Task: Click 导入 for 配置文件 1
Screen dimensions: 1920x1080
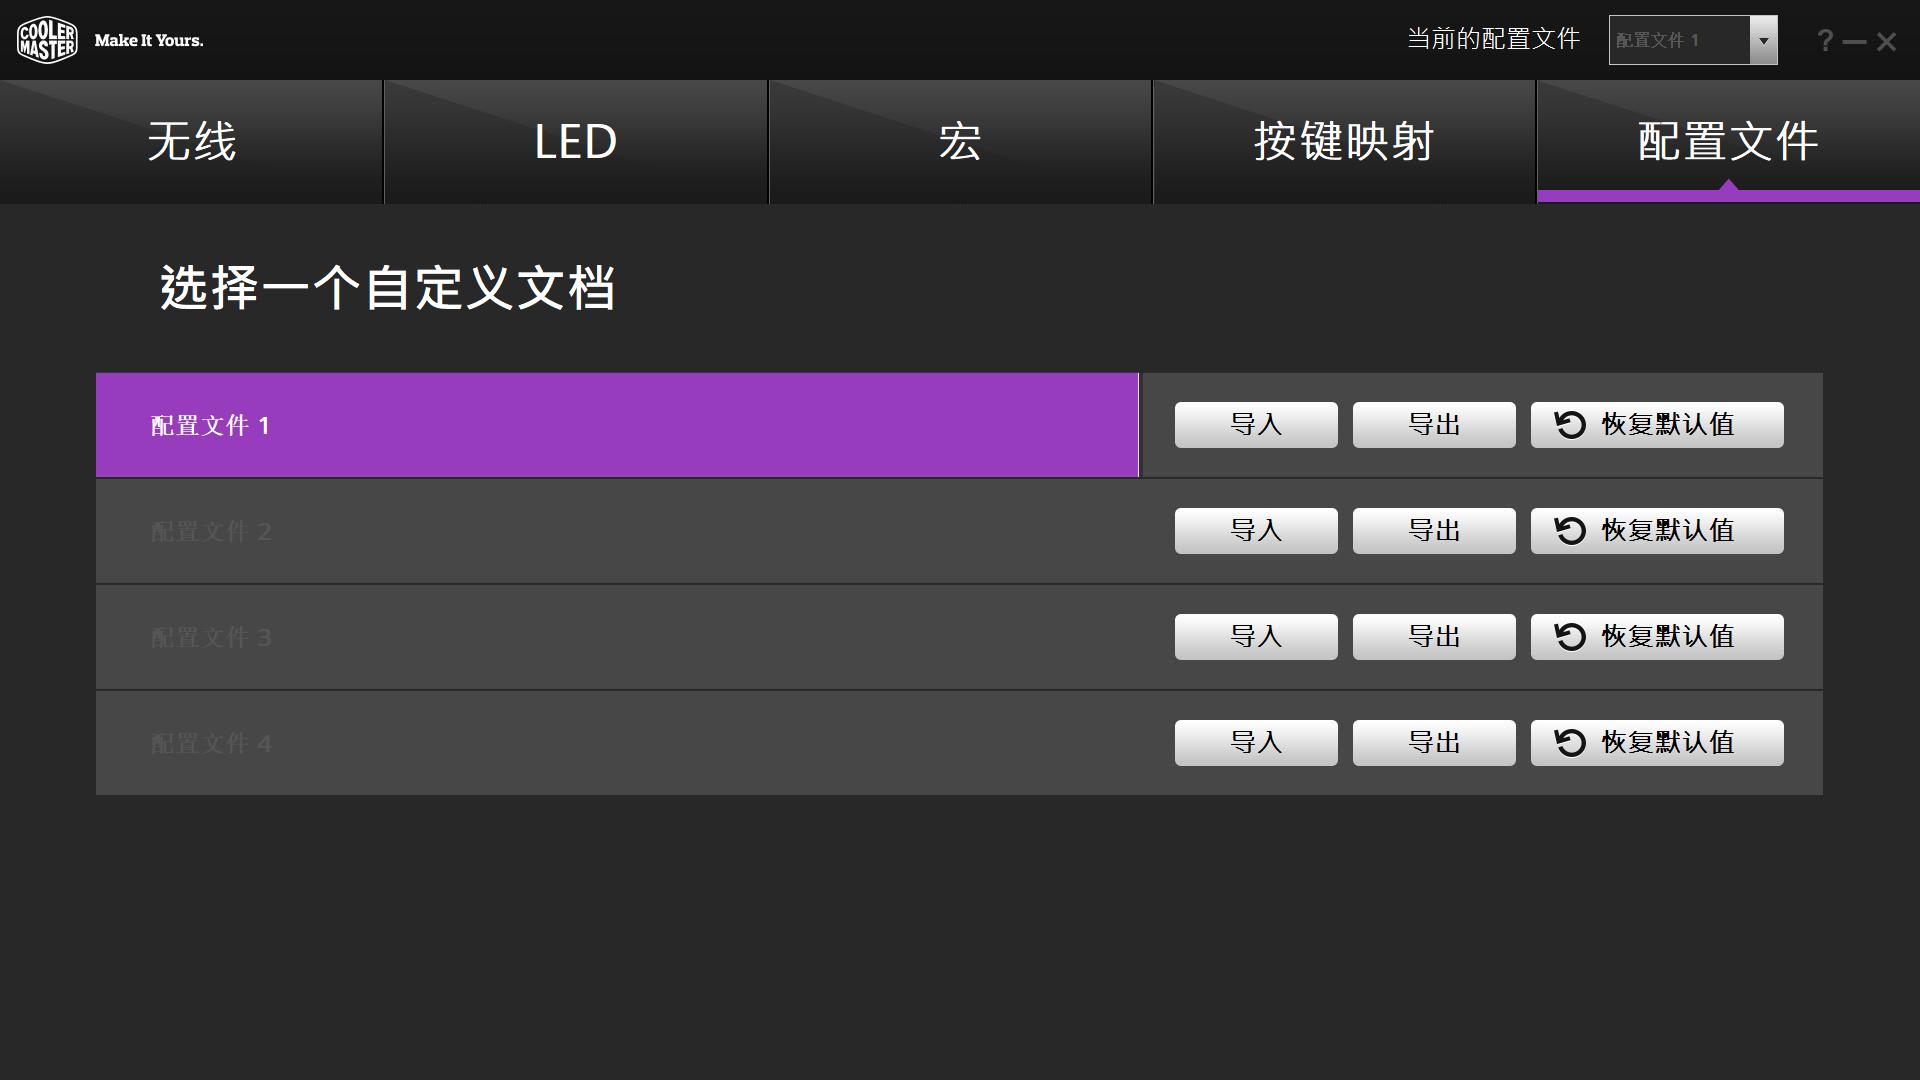Action: (x=1255, y=424)
